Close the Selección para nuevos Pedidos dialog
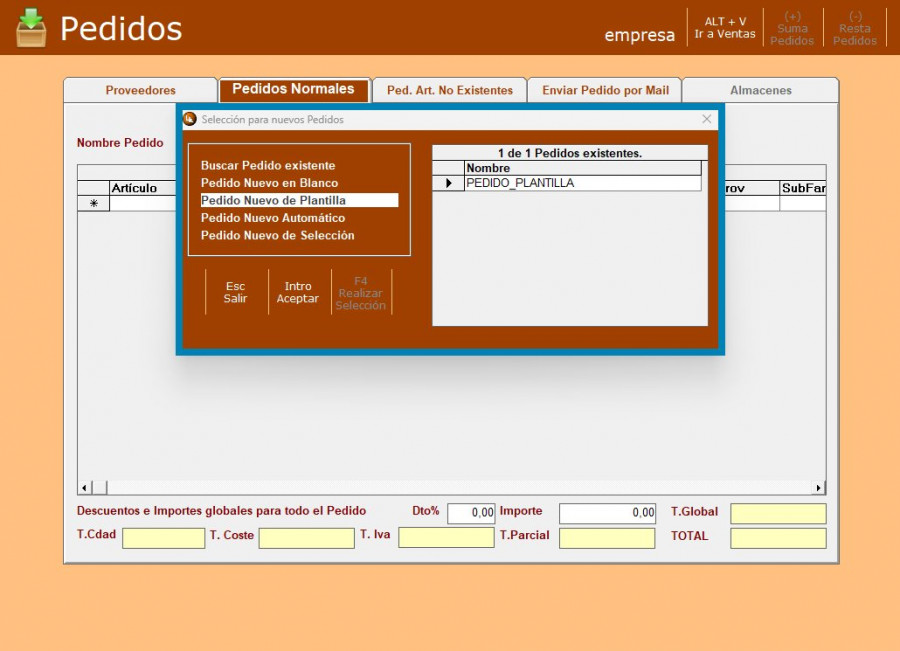Viewport: 900px width, 651px height. point(707,119)
